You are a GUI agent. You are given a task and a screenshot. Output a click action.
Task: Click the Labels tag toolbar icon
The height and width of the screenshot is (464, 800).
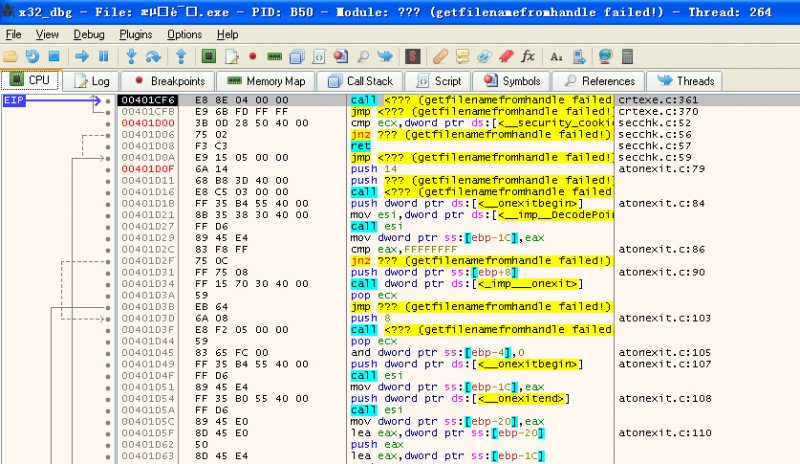pos(484,57)
